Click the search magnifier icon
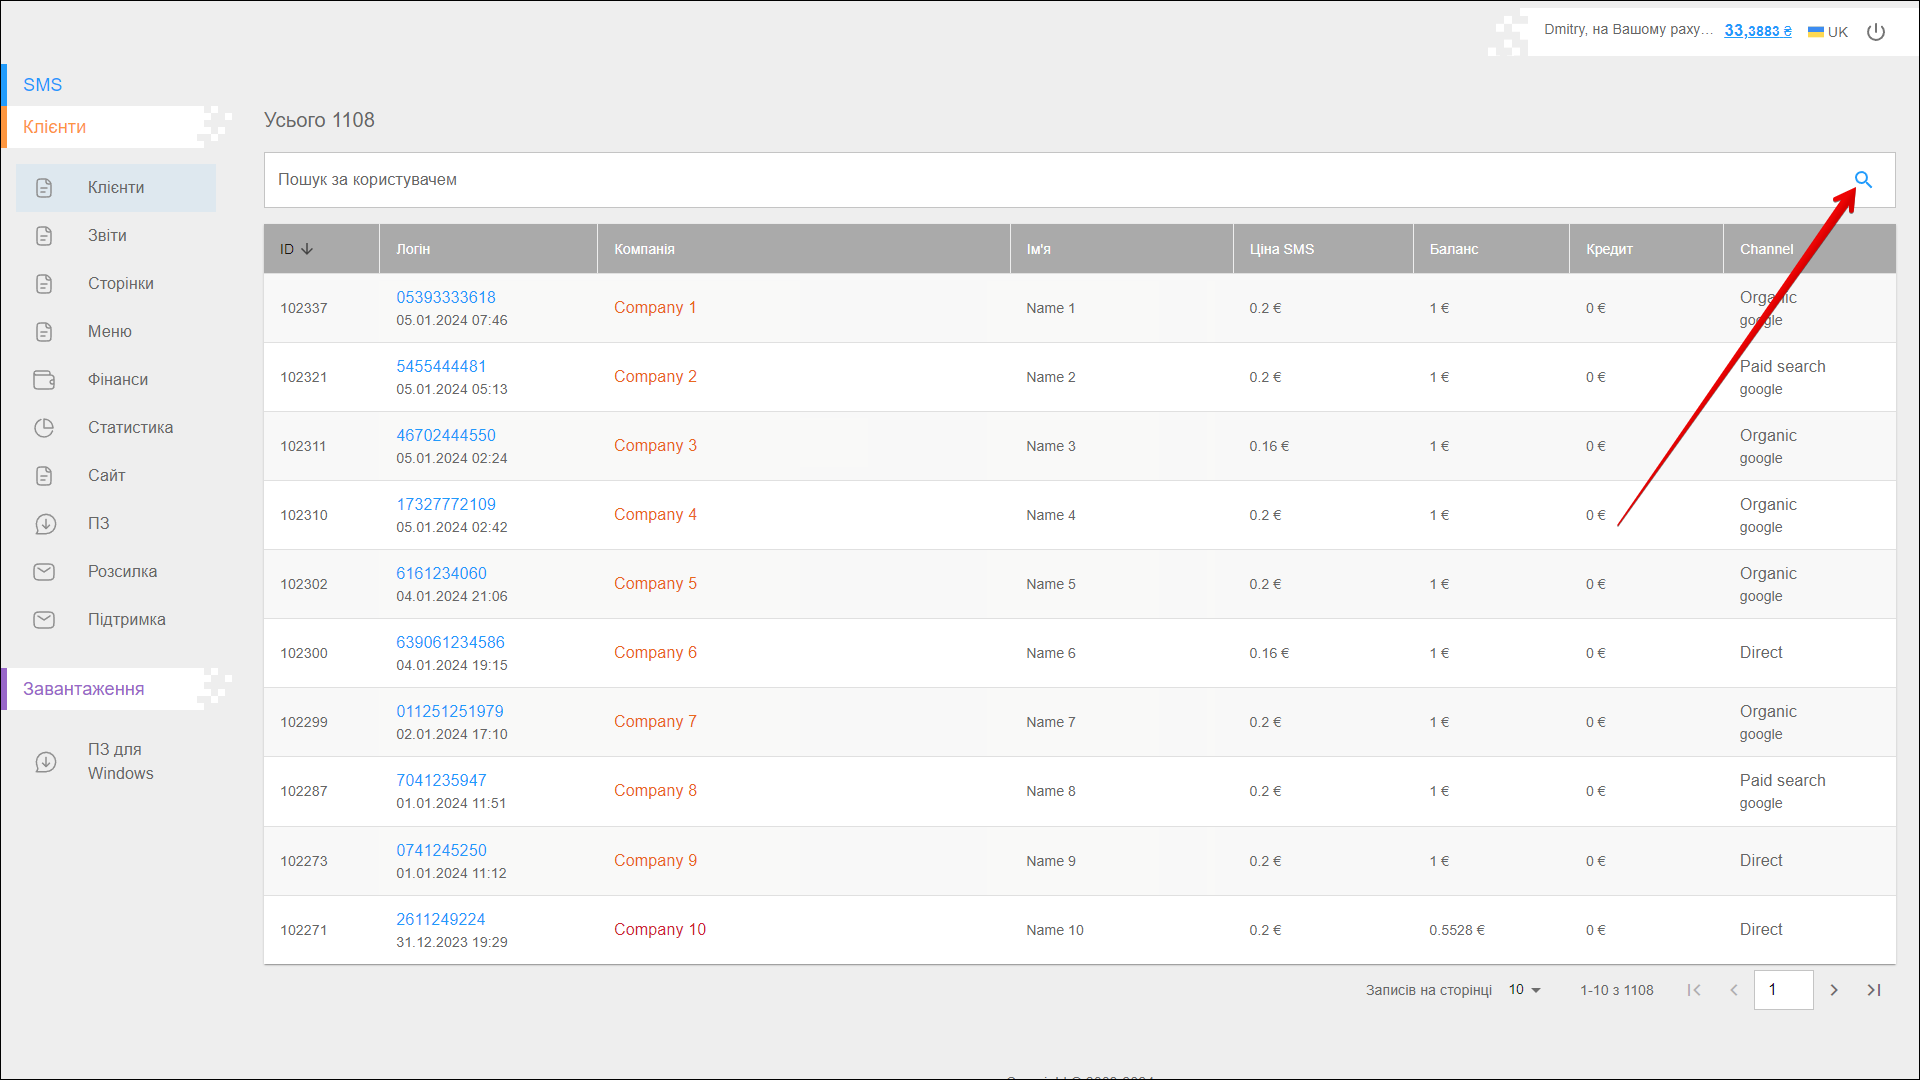This screenshot has height=1080, width=1920. click(1862, 180)
